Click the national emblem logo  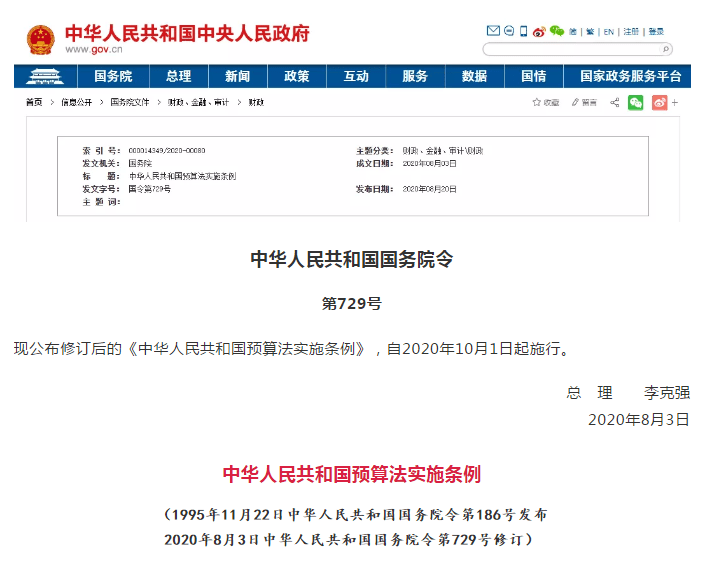[x=41, y=40]
